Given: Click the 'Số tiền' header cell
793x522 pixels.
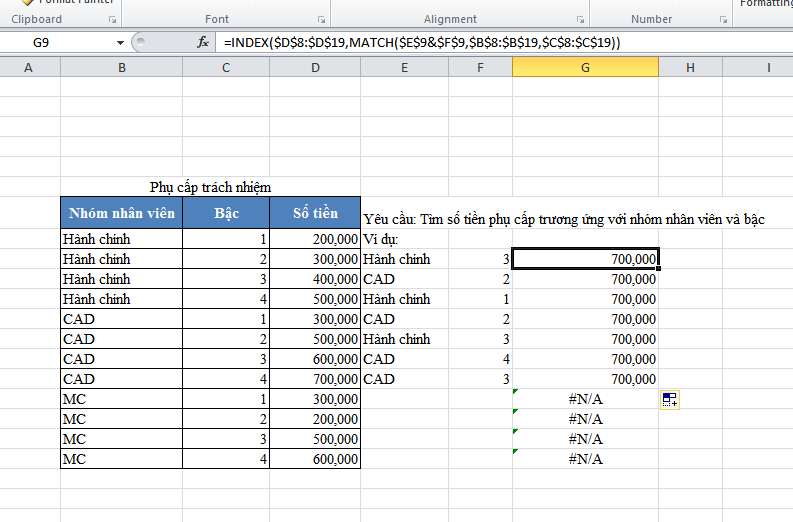Looking at the screenshot, I should 315,213.
